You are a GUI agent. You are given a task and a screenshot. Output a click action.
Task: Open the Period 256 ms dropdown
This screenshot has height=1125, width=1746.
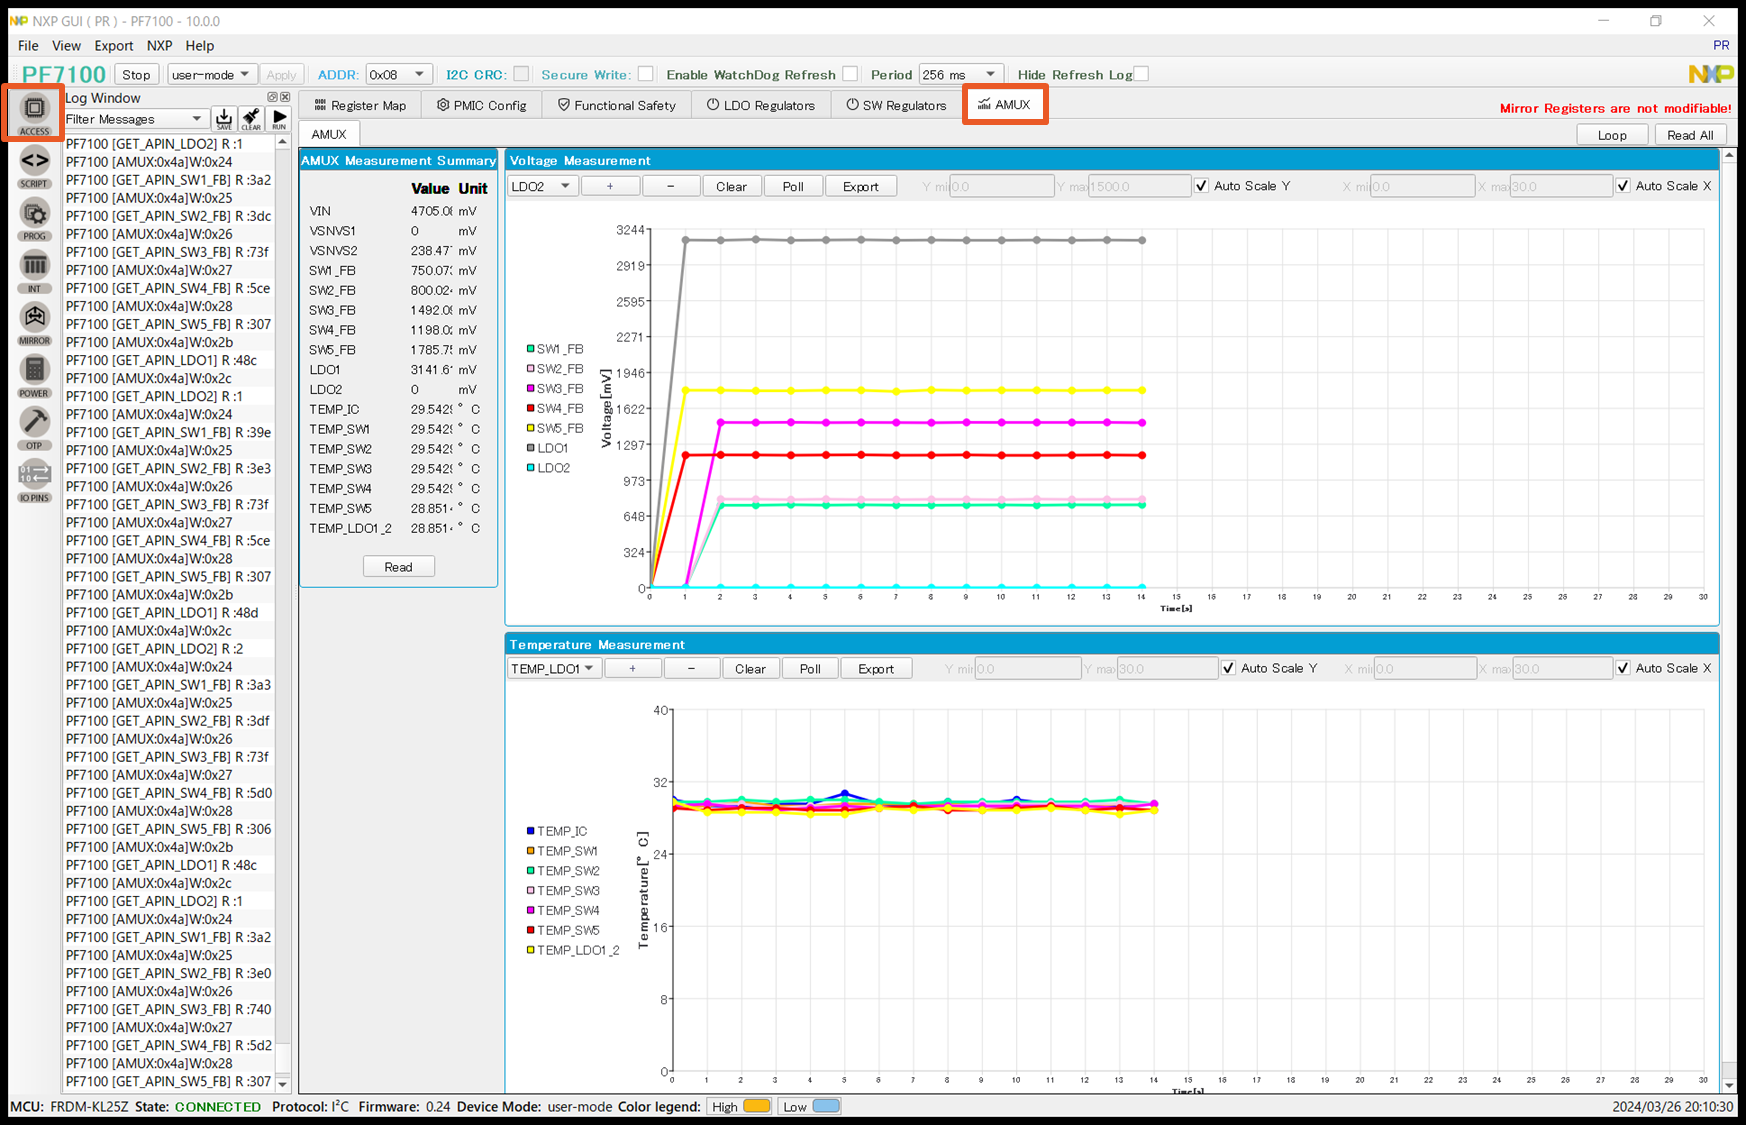tap(959, 74)
